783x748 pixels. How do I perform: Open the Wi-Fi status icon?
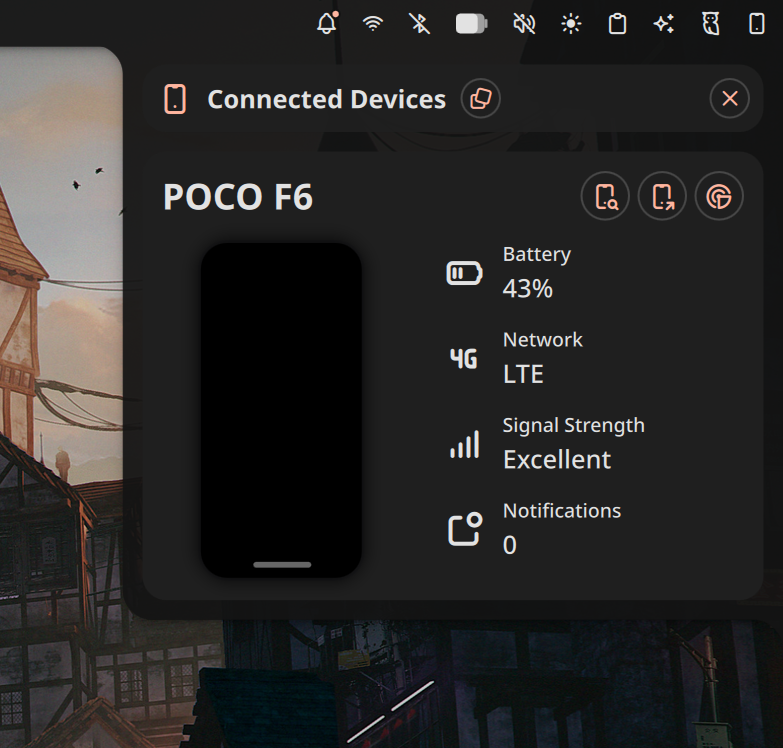tap(373, 23)
